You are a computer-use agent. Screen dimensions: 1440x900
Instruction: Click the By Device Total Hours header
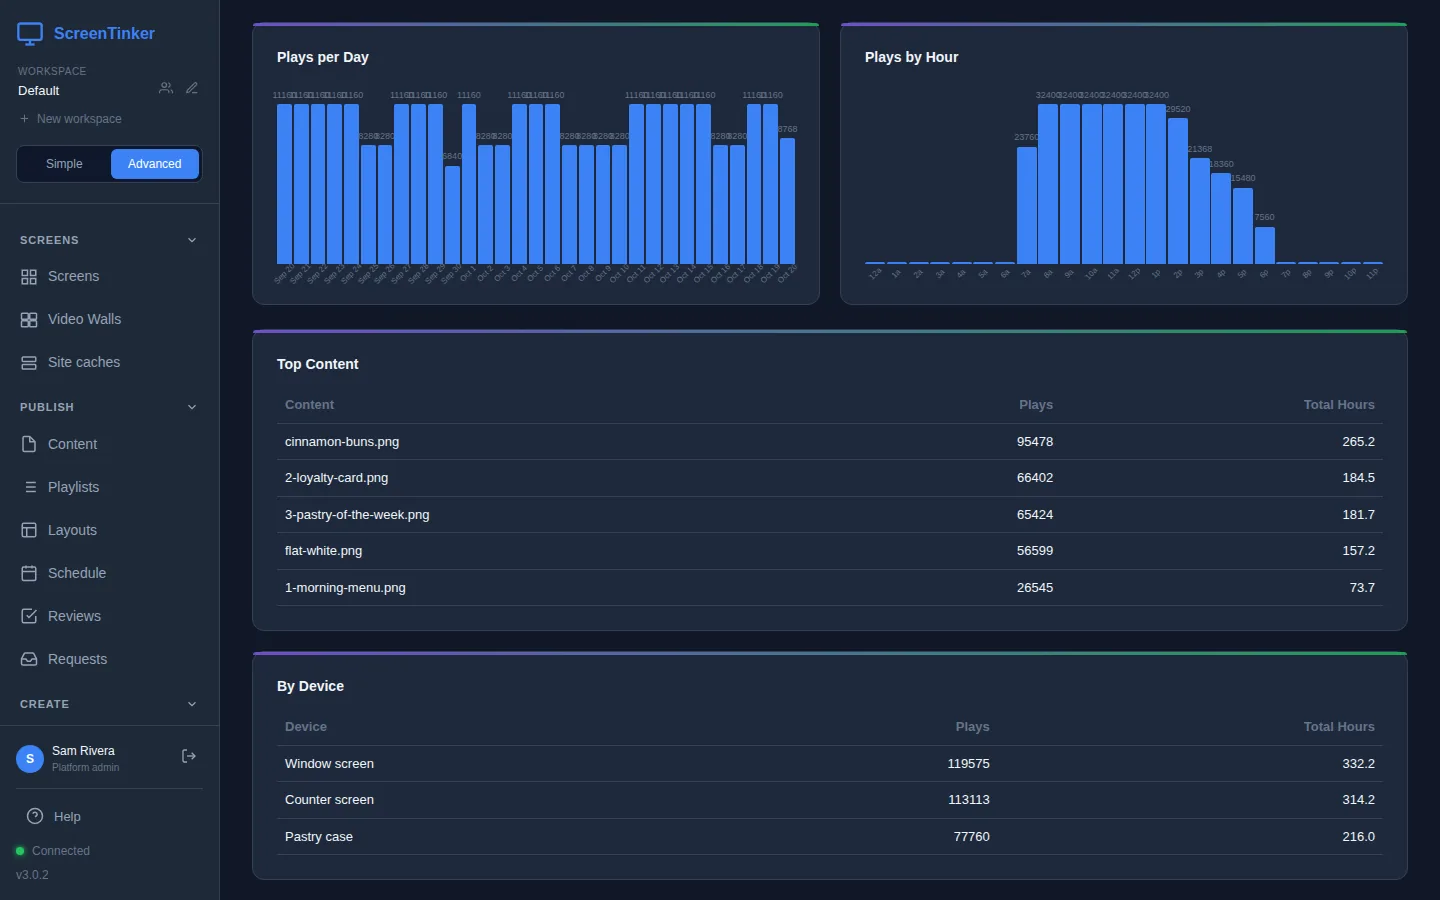(1339, 727)
